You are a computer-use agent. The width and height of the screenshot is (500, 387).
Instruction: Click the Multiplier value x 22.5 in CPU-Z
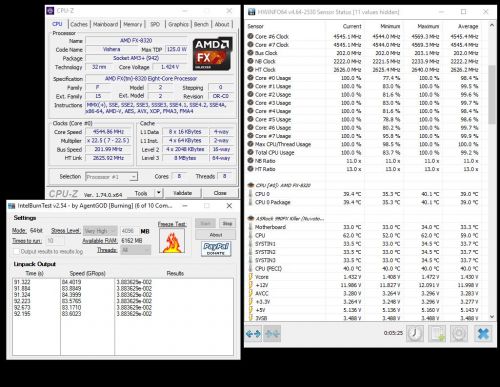[x=108, y=141]
